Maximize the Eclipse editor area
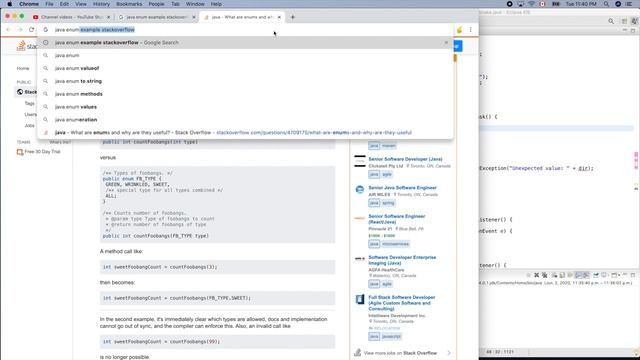Viewport: 640px width, 360px height. click(633, 31)
